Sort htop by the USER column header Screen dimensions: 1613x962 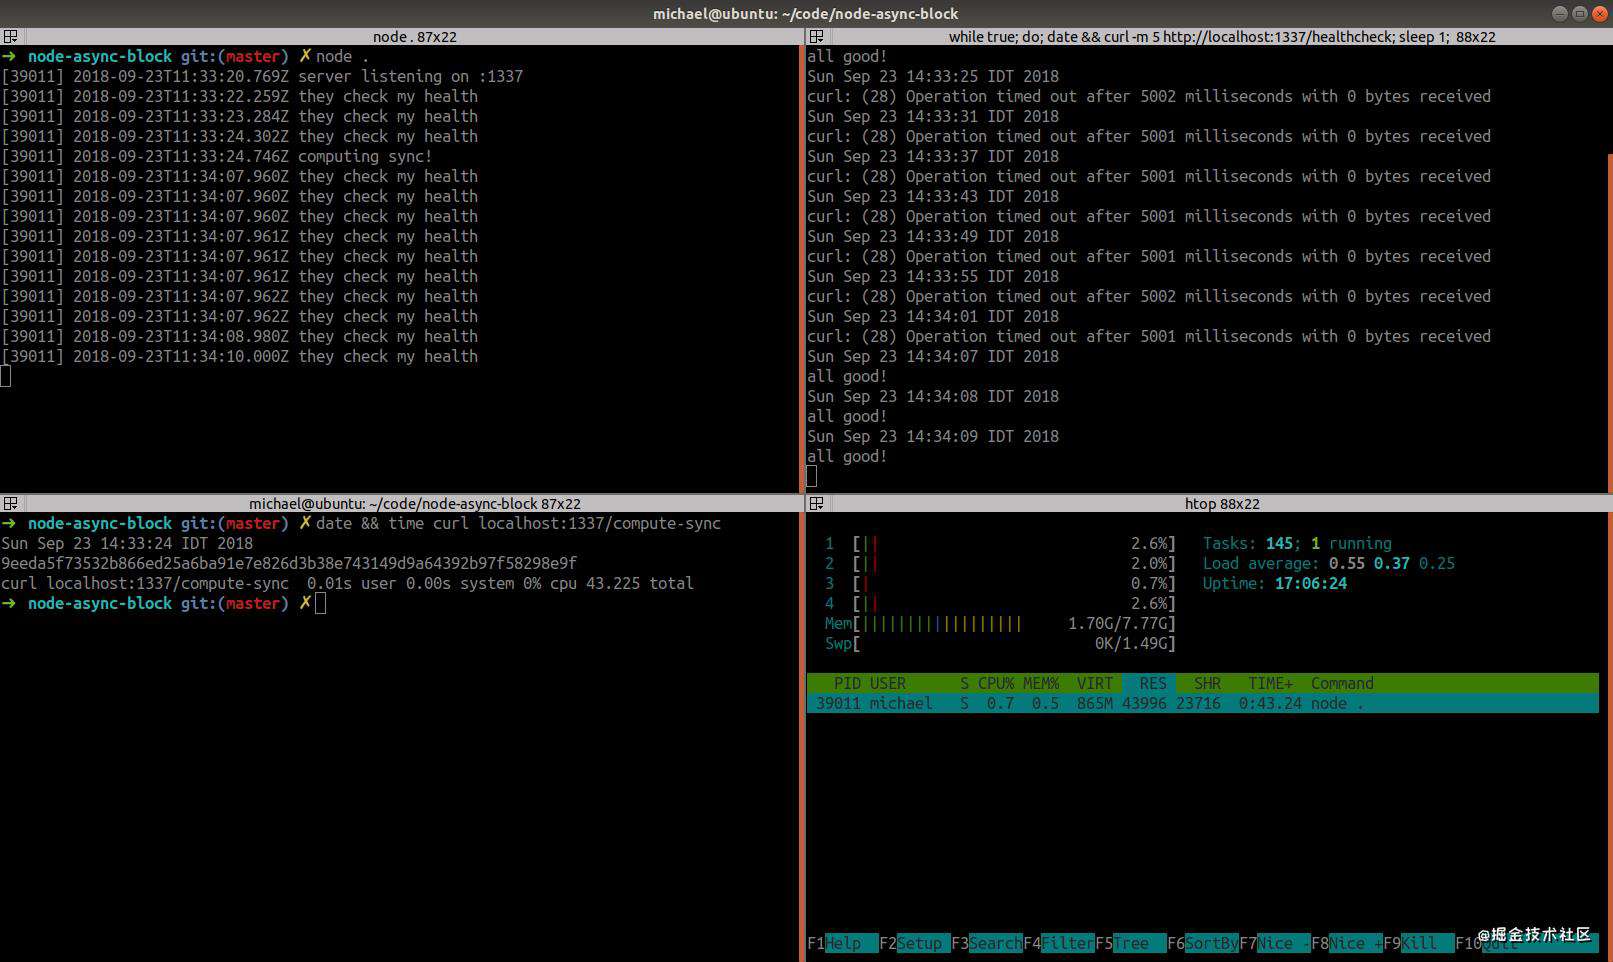[x=887, y=683]
